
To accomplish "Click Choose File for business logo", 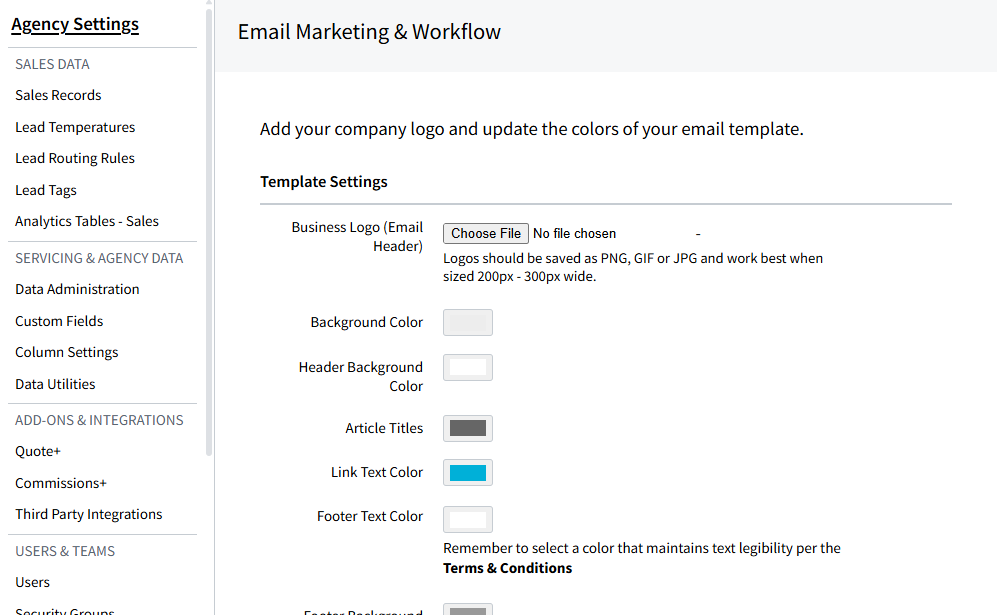I will 486,233.
